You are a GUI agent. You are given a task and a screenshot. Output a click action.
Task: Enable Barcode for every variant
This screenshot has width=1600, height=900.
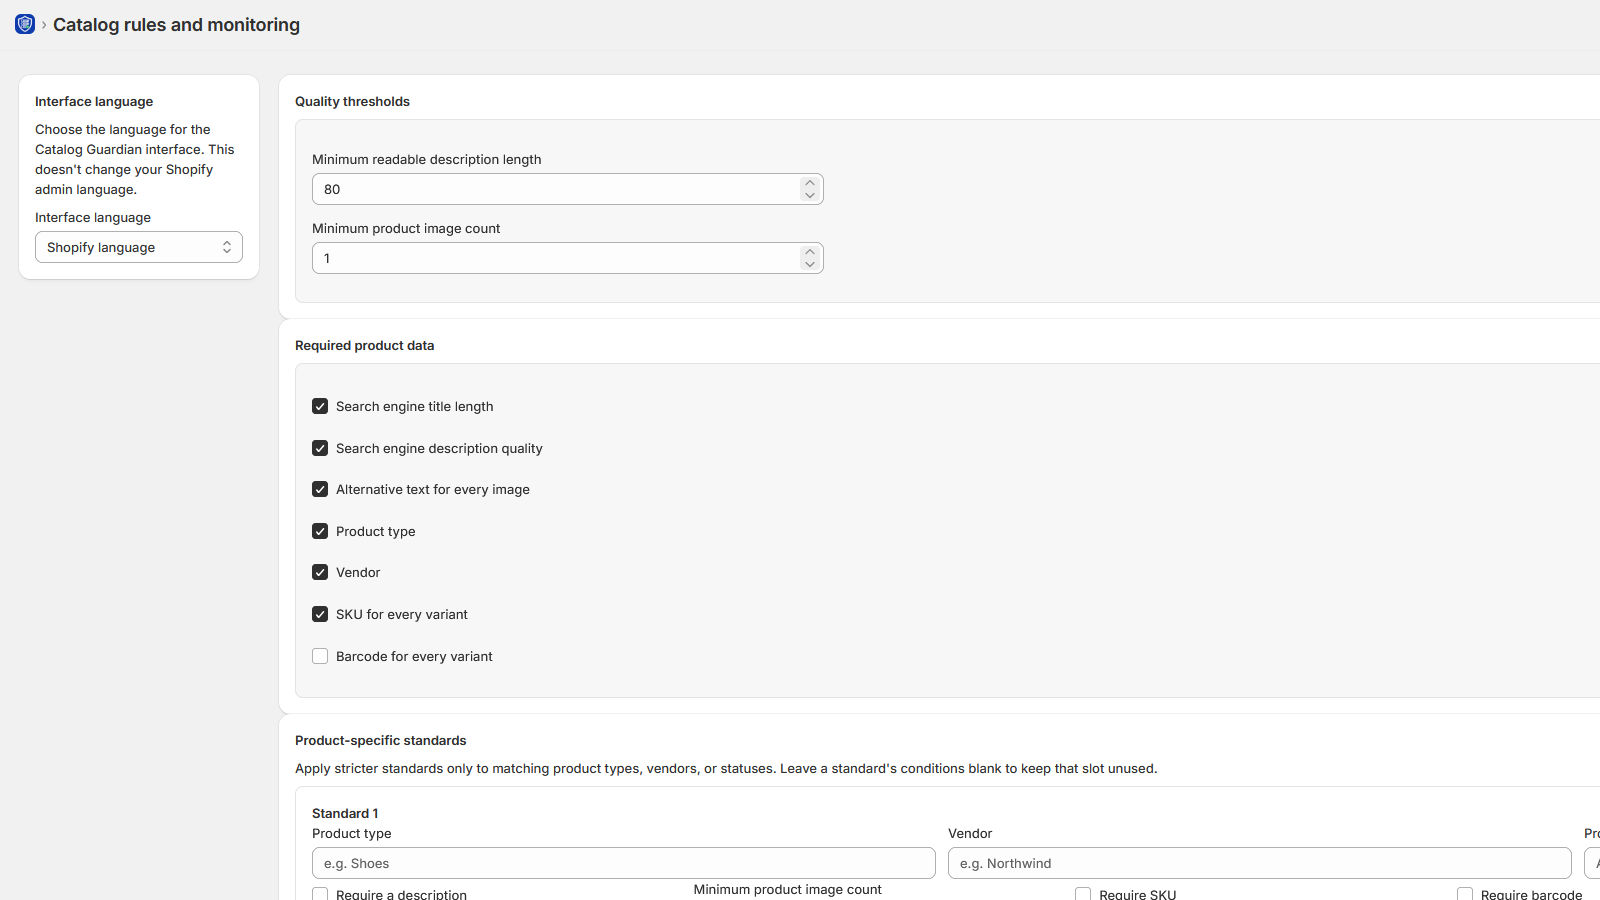(320, 656)
